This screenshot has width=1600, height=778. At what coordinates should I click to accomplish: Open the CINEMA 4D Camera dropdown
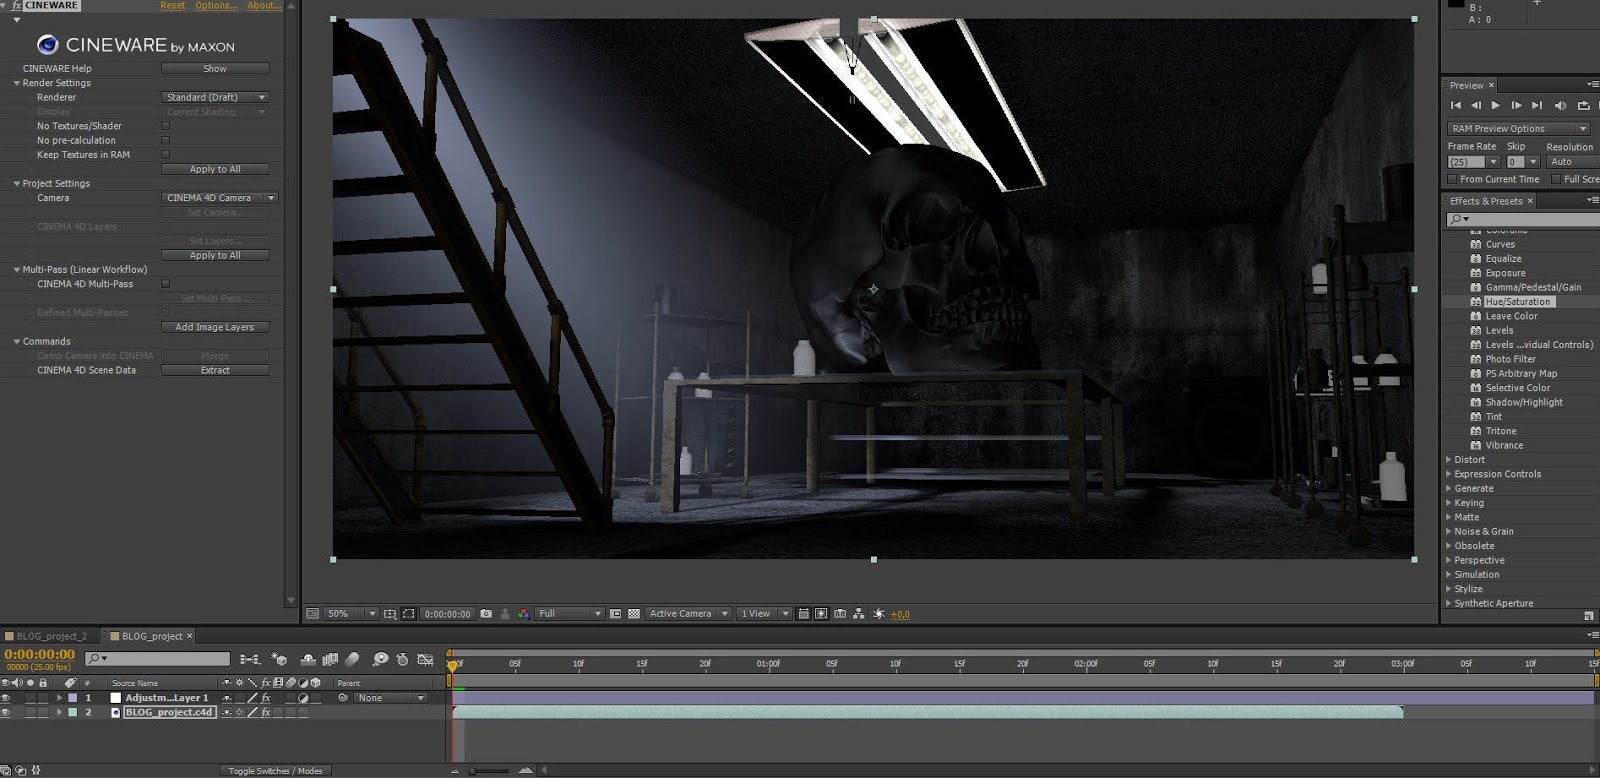point(219,198)
